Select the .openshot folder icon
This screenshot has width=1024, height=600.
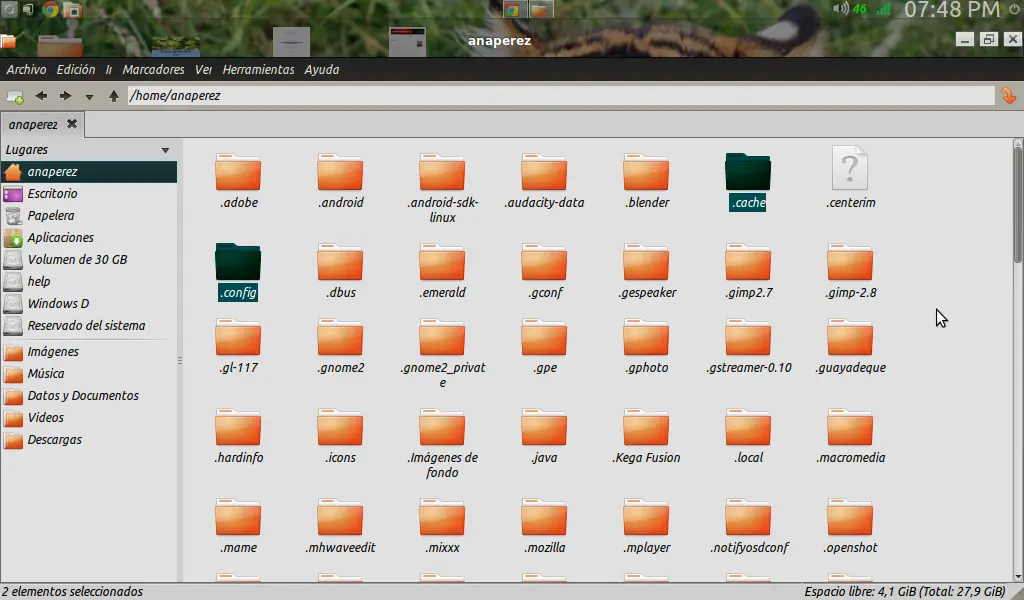[x=850, y=518]
